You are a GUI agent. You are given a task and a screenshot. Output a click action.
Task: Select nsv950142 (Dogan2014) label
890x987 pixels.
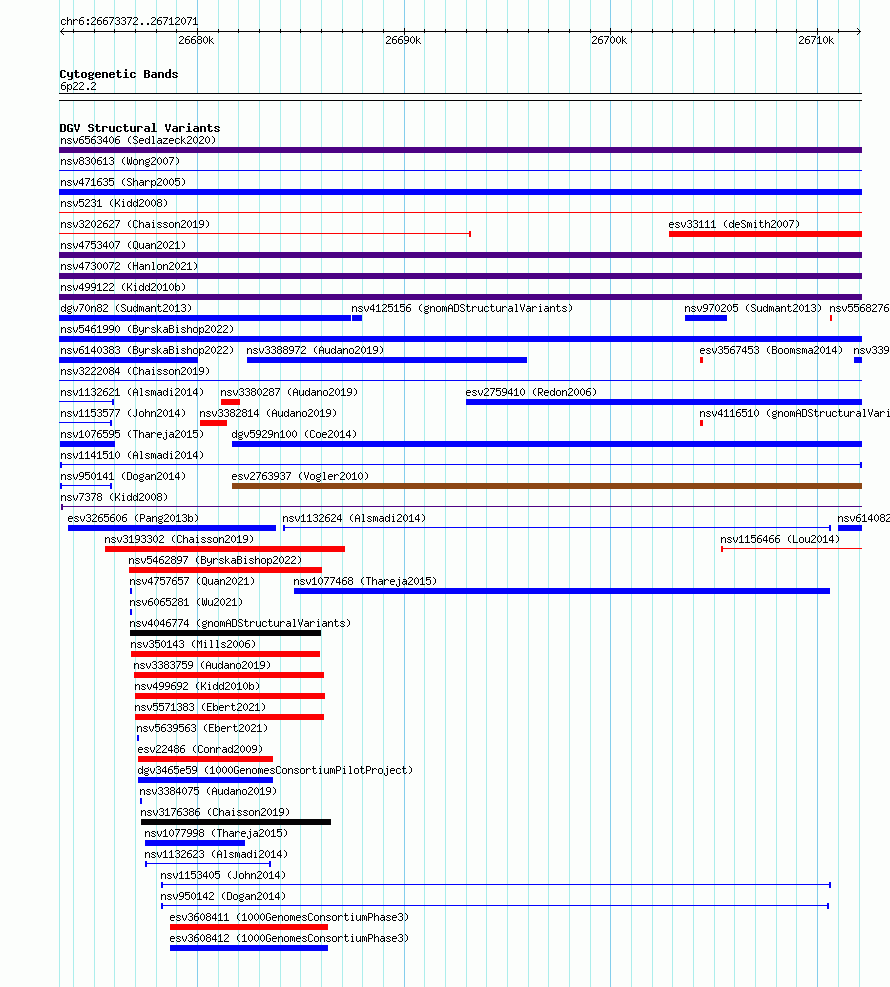[223, 896]
